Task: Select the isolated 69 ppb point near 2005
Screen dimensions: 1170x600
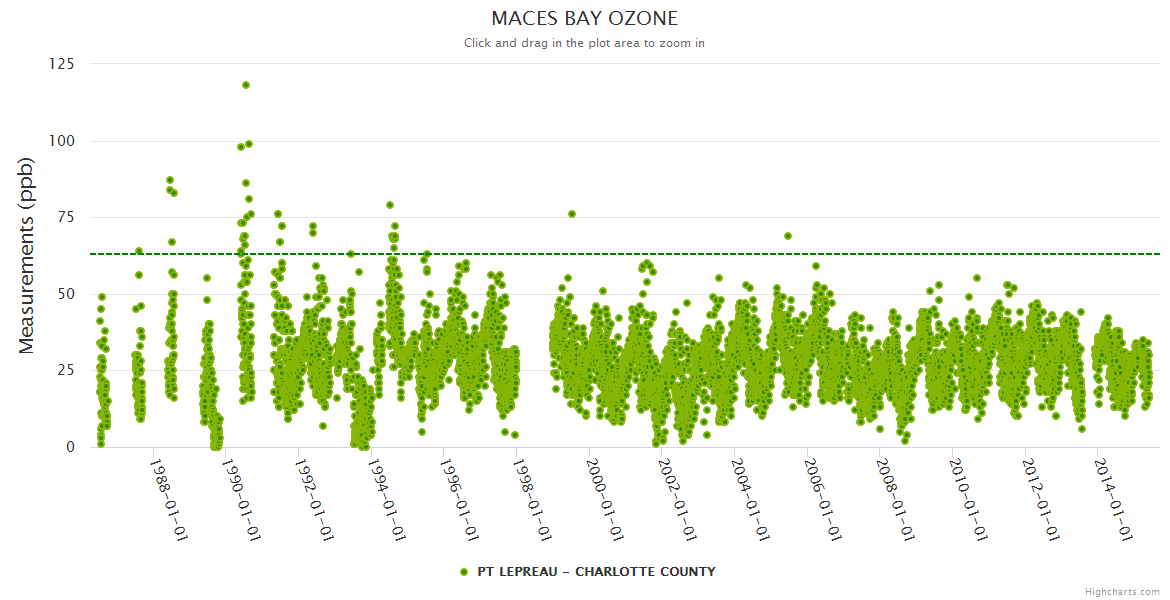Action: coord(788,236)
